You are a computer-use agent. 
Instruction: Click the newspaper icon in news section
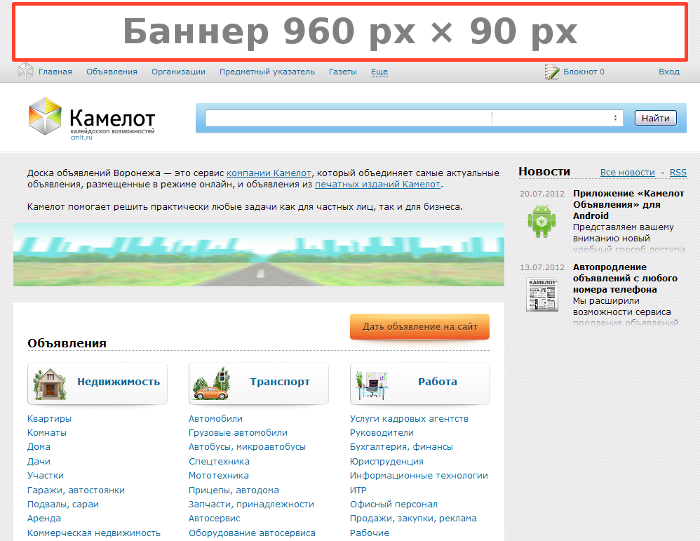(x=543, y=294)
